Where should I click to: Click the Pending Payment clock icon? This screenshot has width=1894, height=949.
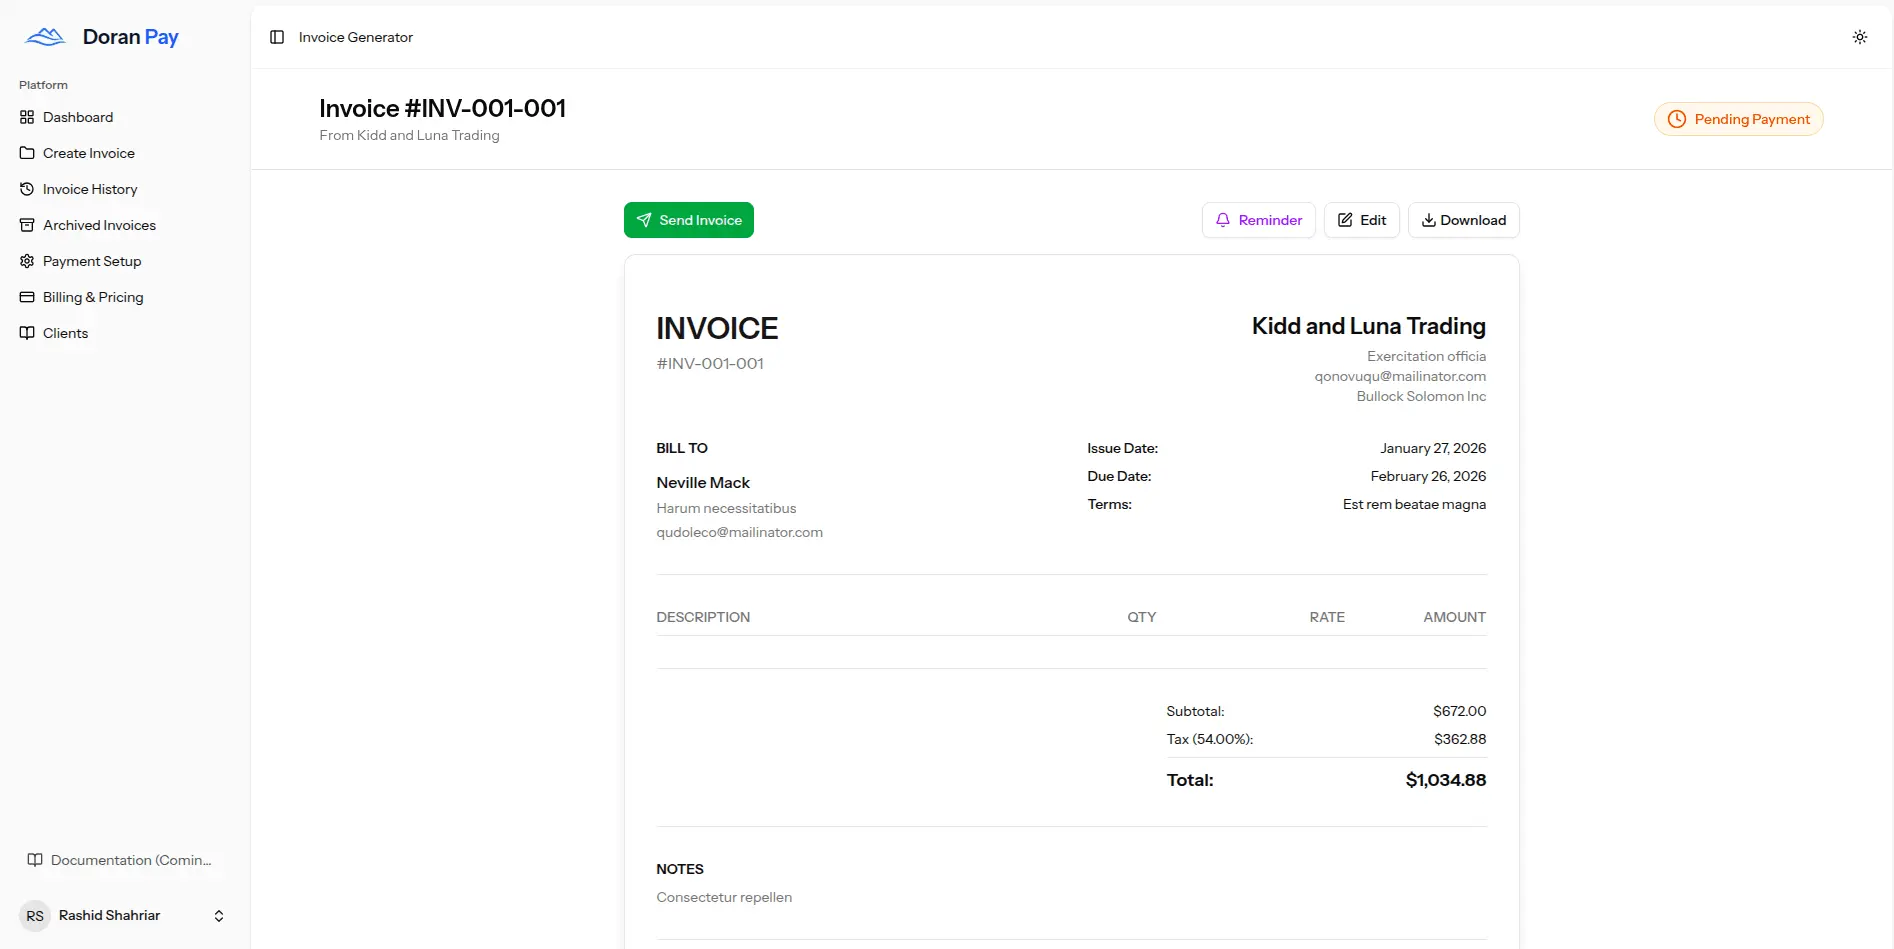pos(1677,119)
